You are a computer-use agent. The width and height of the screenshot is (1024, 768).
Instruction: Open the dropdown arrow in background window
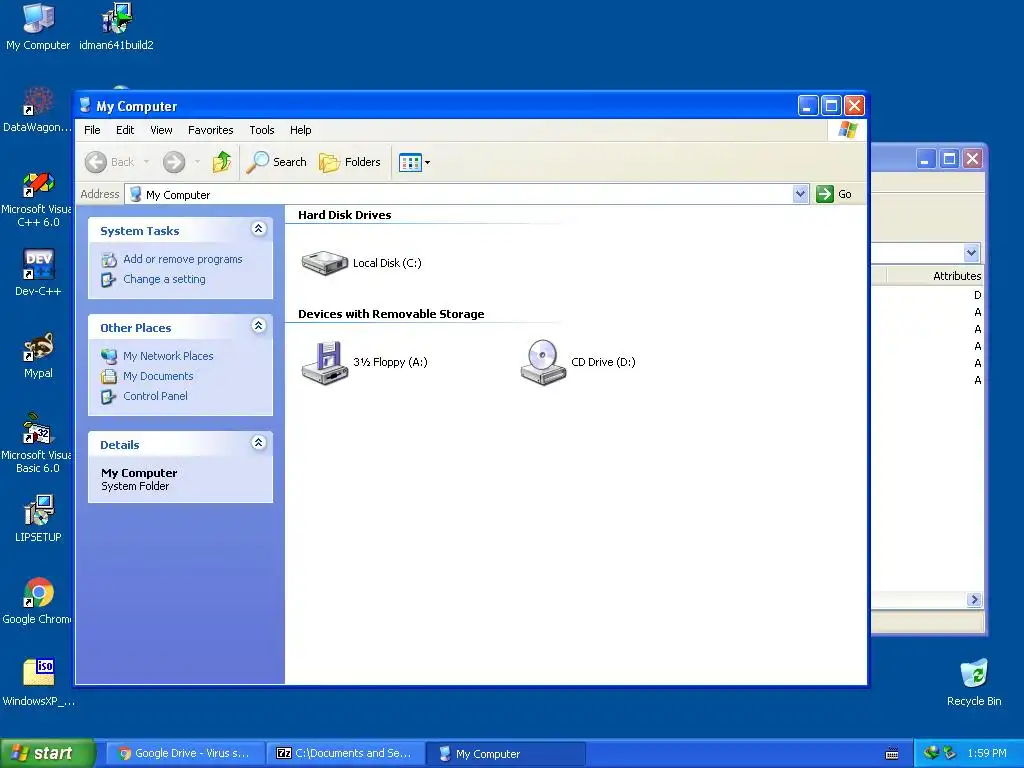click(x=971, y=253)
